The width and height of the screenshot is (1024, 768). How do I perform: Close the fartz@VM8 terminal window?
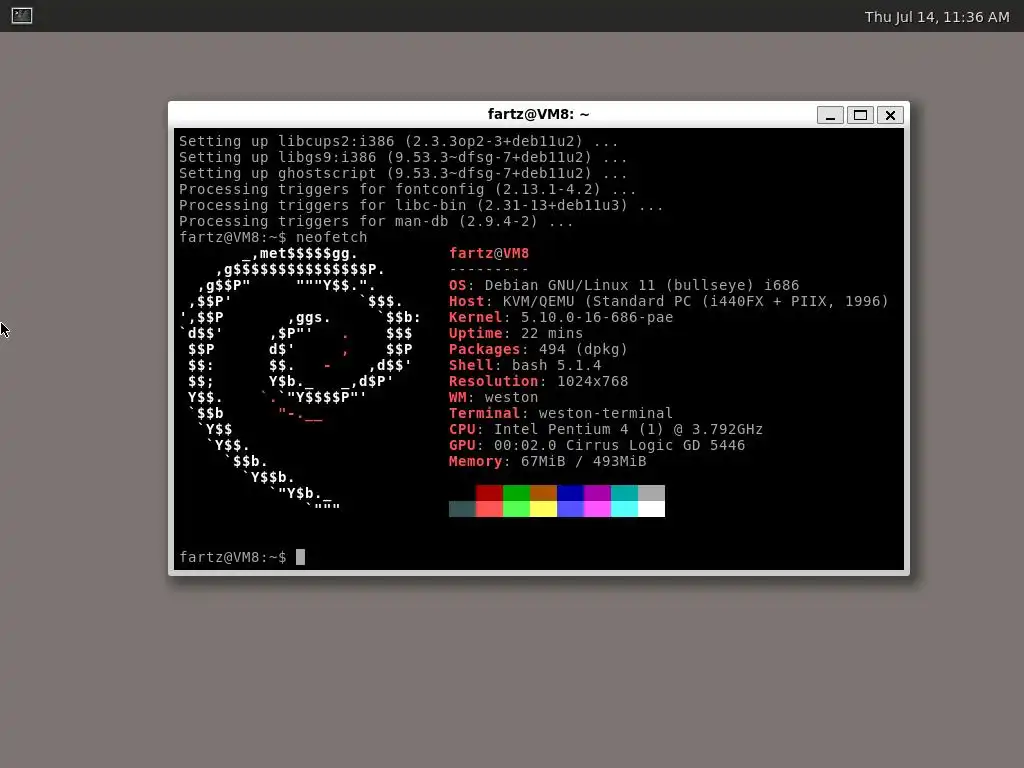click(890, 115)
